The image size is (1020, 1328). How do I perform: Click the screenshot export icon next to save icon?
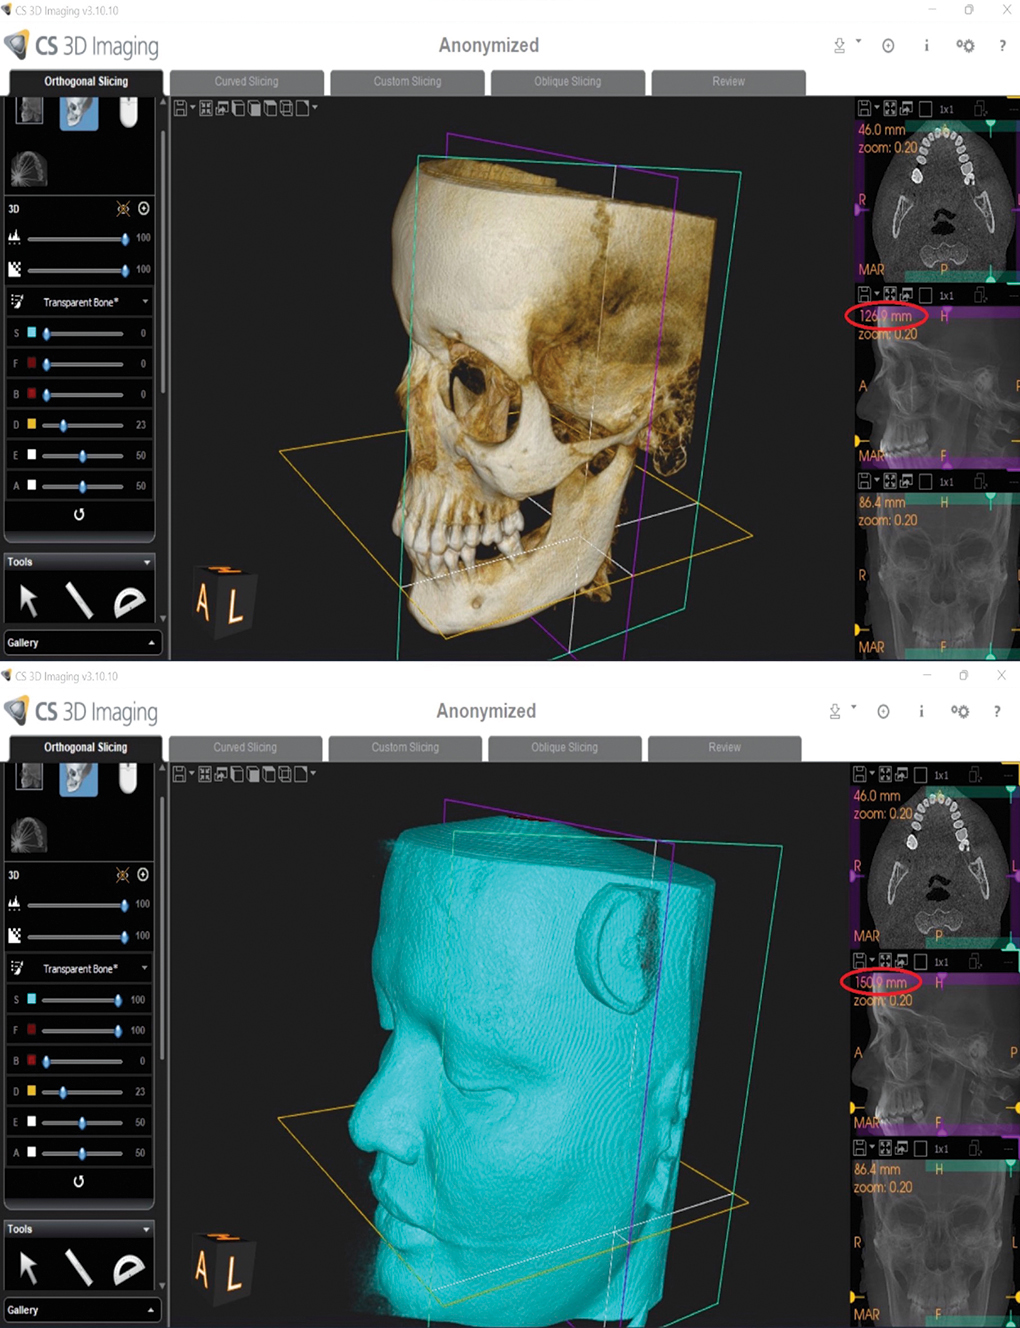coord(222,108)
